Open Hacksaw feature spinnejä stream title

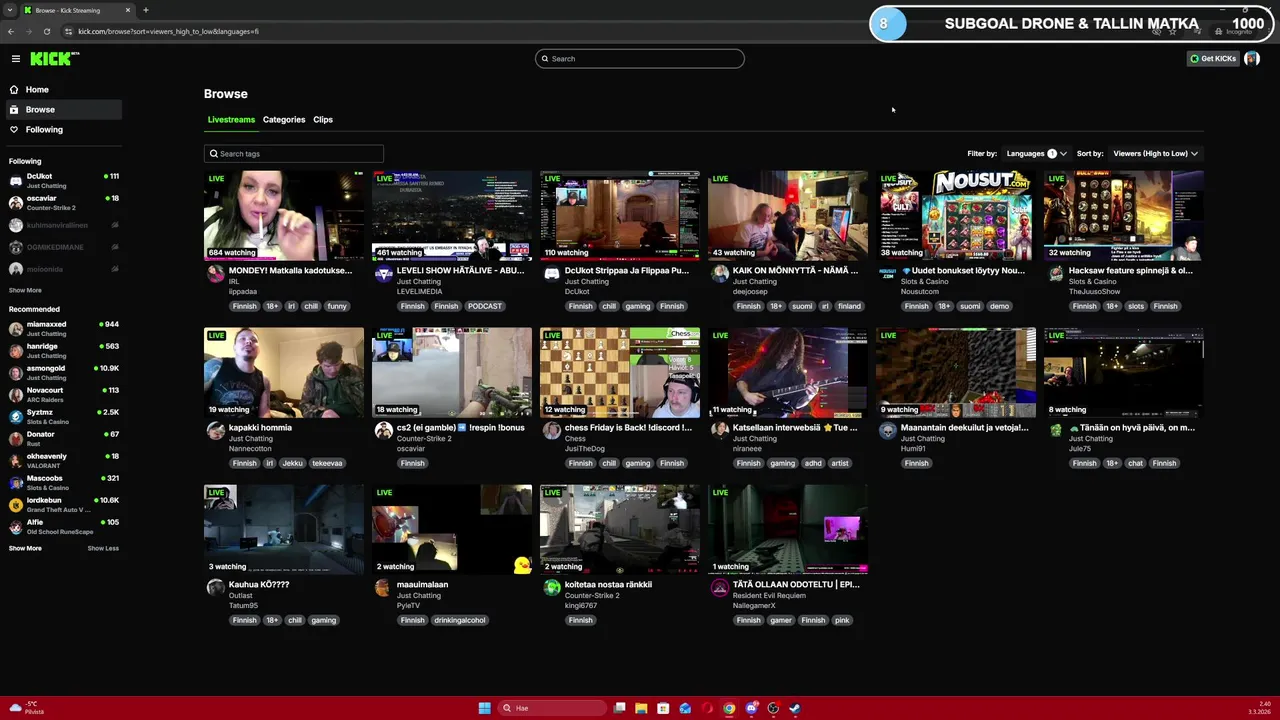pyautogui.click(x=1130, y=270)
